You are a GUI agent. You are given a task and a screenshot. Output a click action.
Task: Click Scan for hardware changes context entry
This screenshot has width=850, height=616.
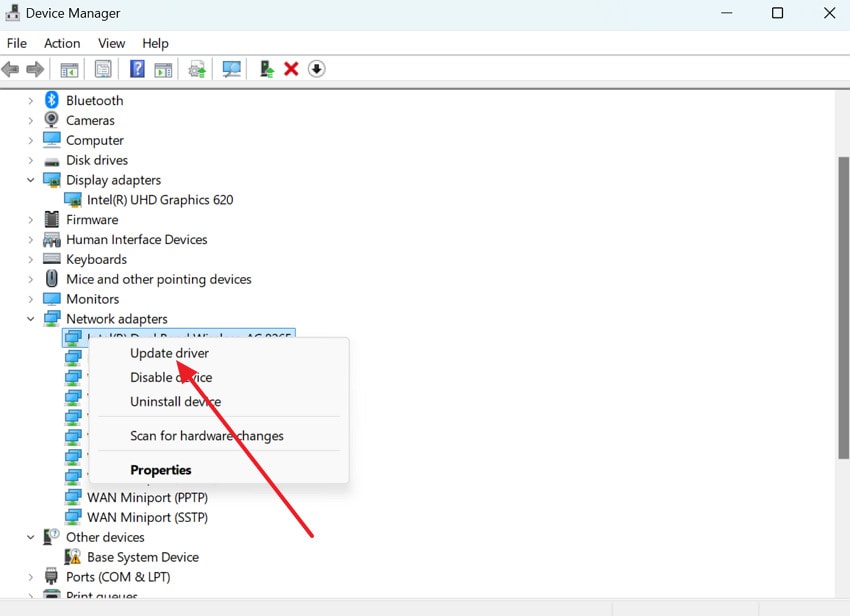[207, 436]
